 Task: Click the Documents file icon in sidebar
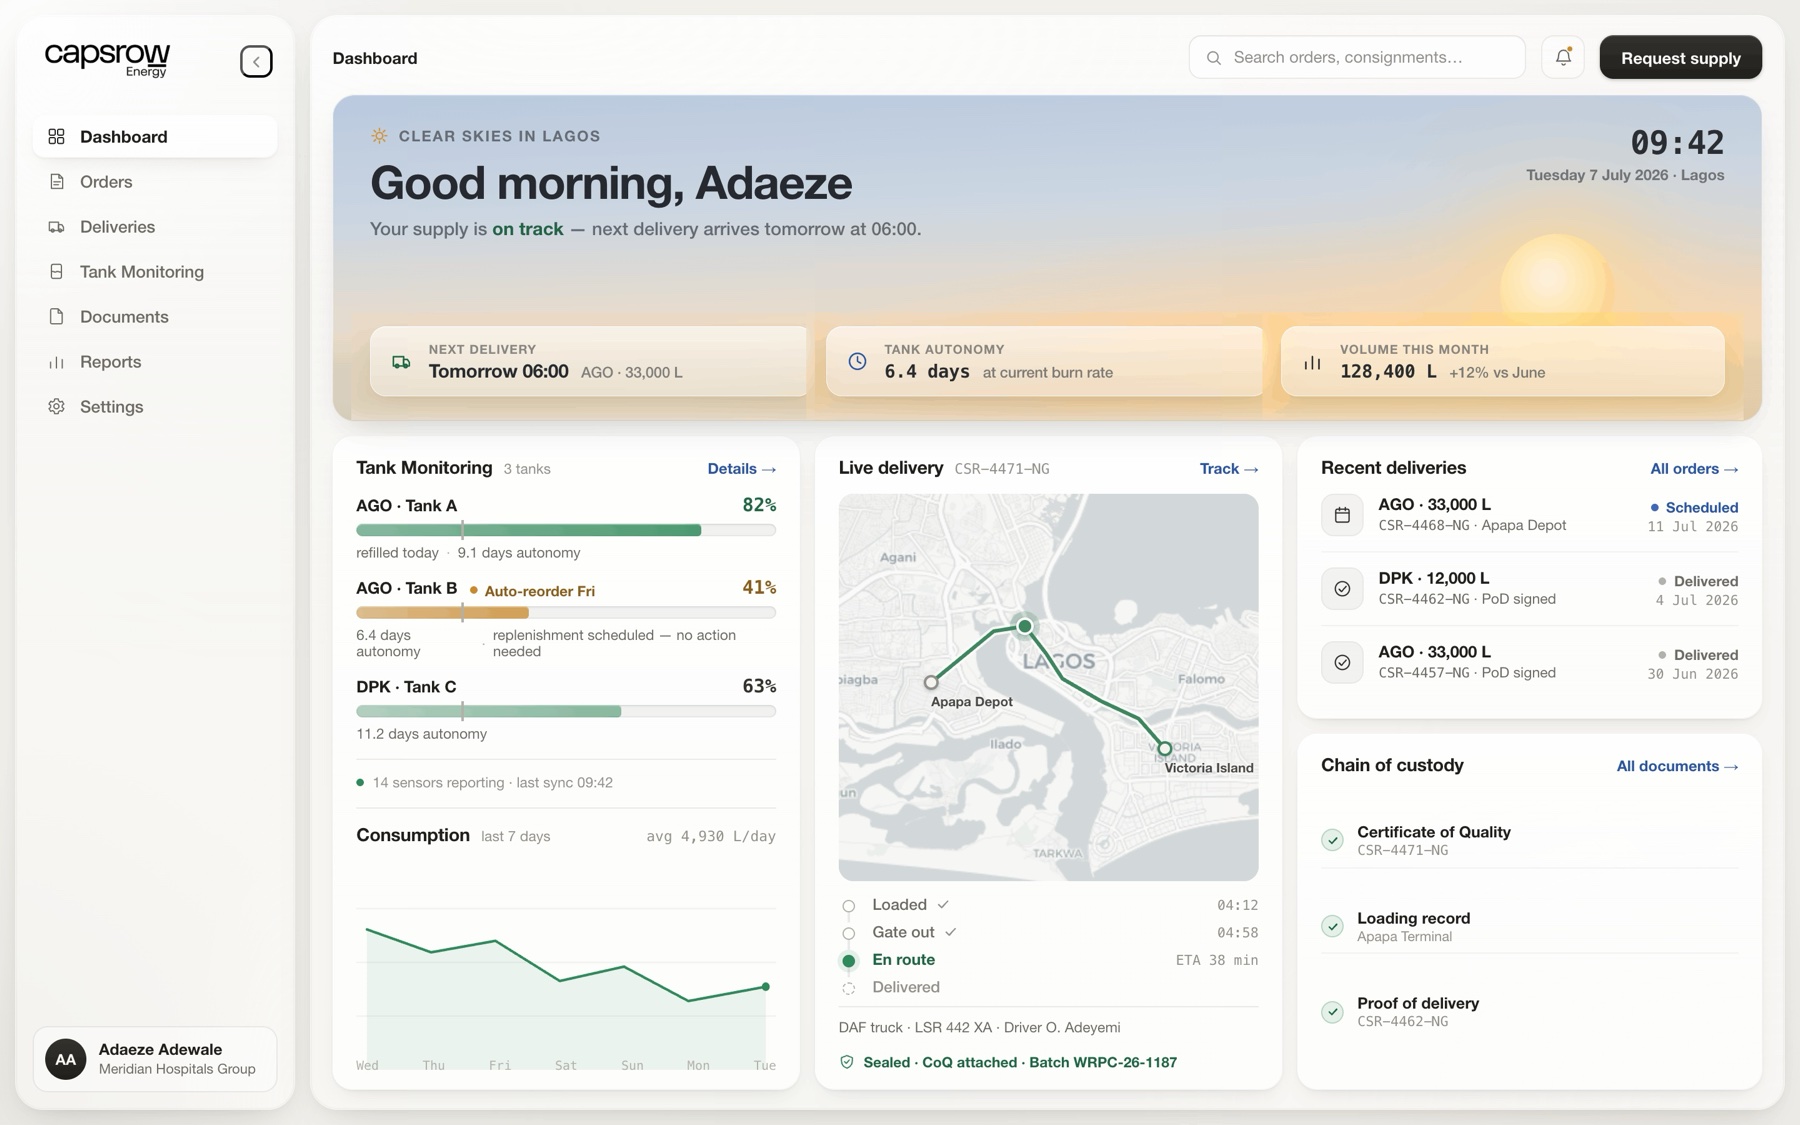tap(56, 316)
